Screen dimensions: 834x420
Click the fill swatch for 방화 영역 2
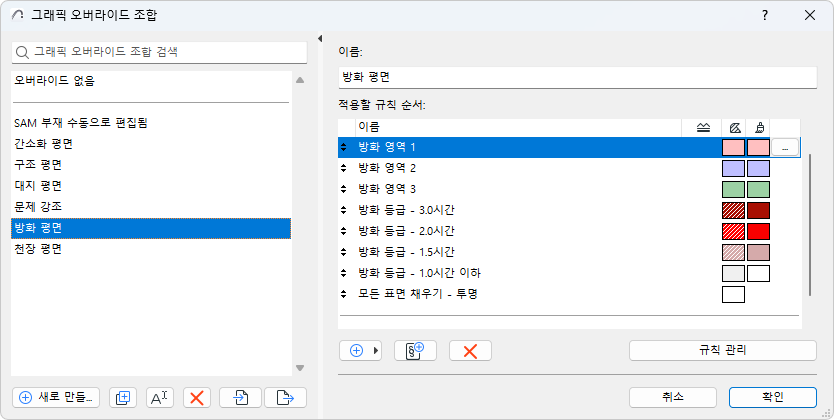tap(733, 168)
